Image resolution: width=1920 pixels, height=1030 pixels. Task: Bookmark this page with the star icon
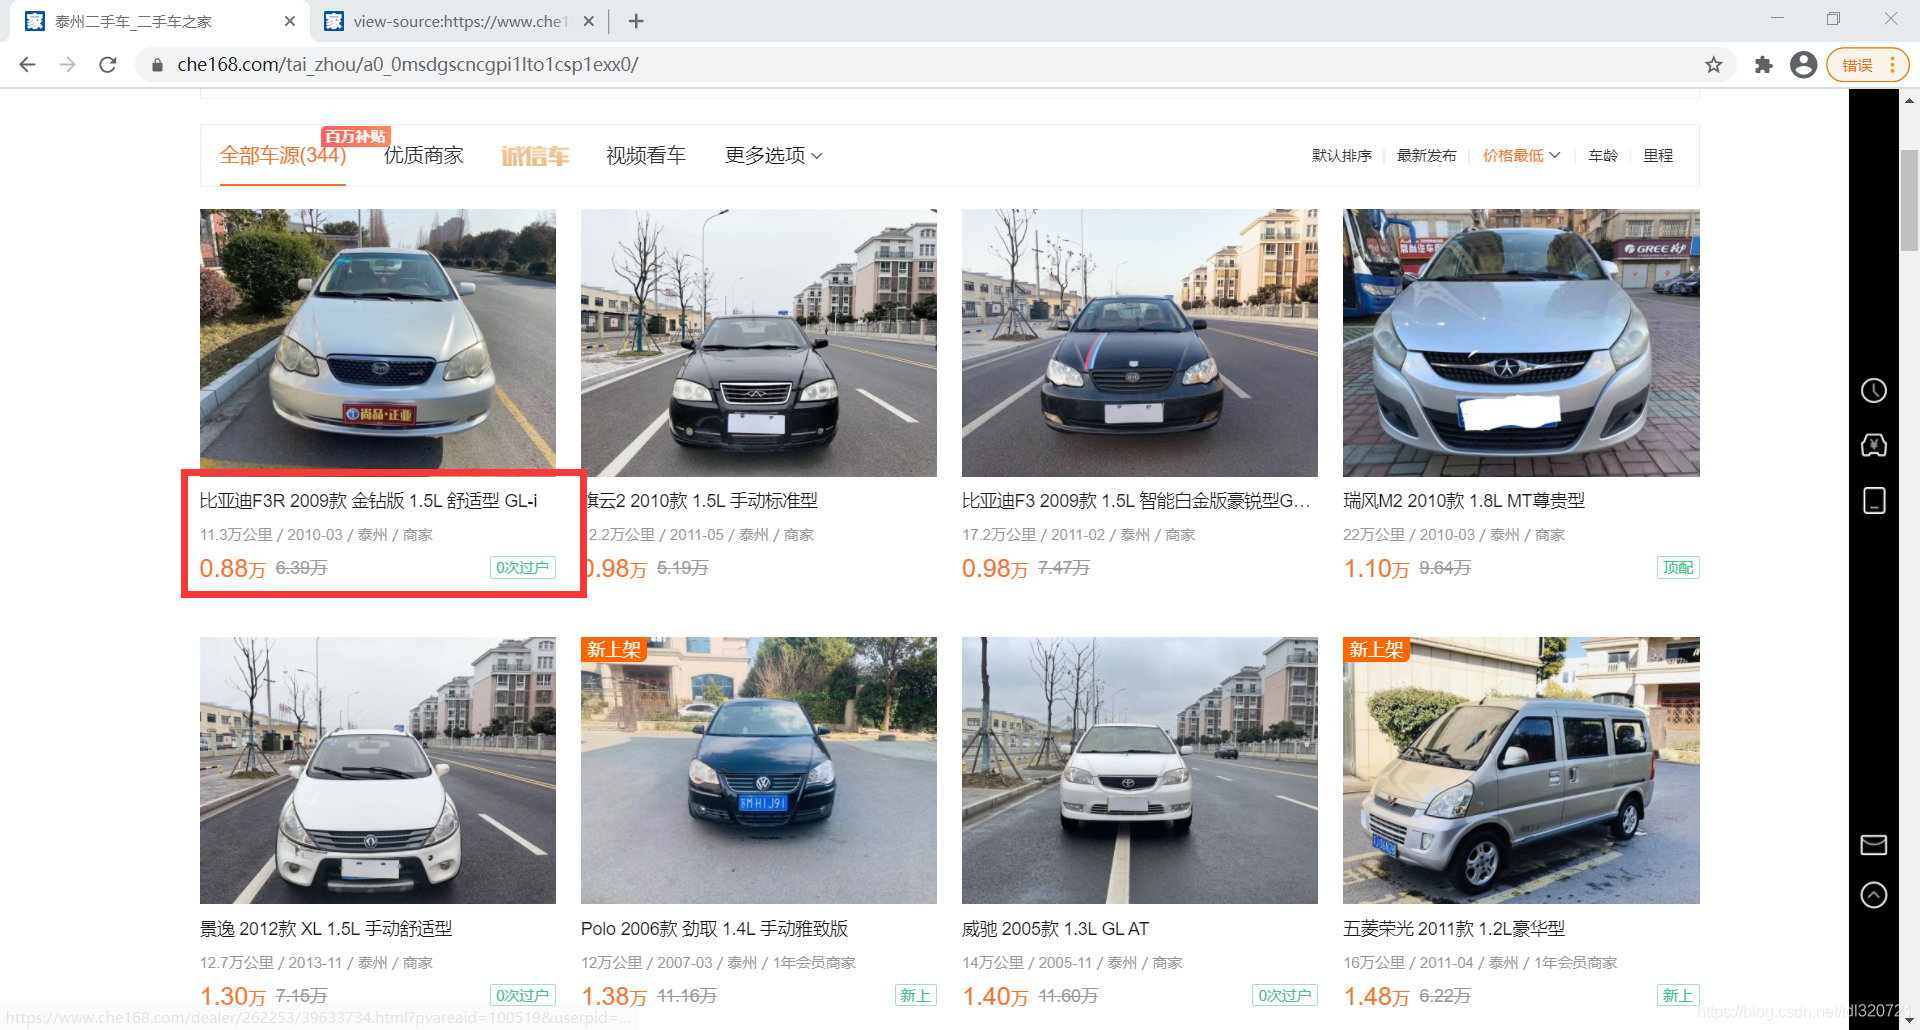click(x=1713, y=65)
